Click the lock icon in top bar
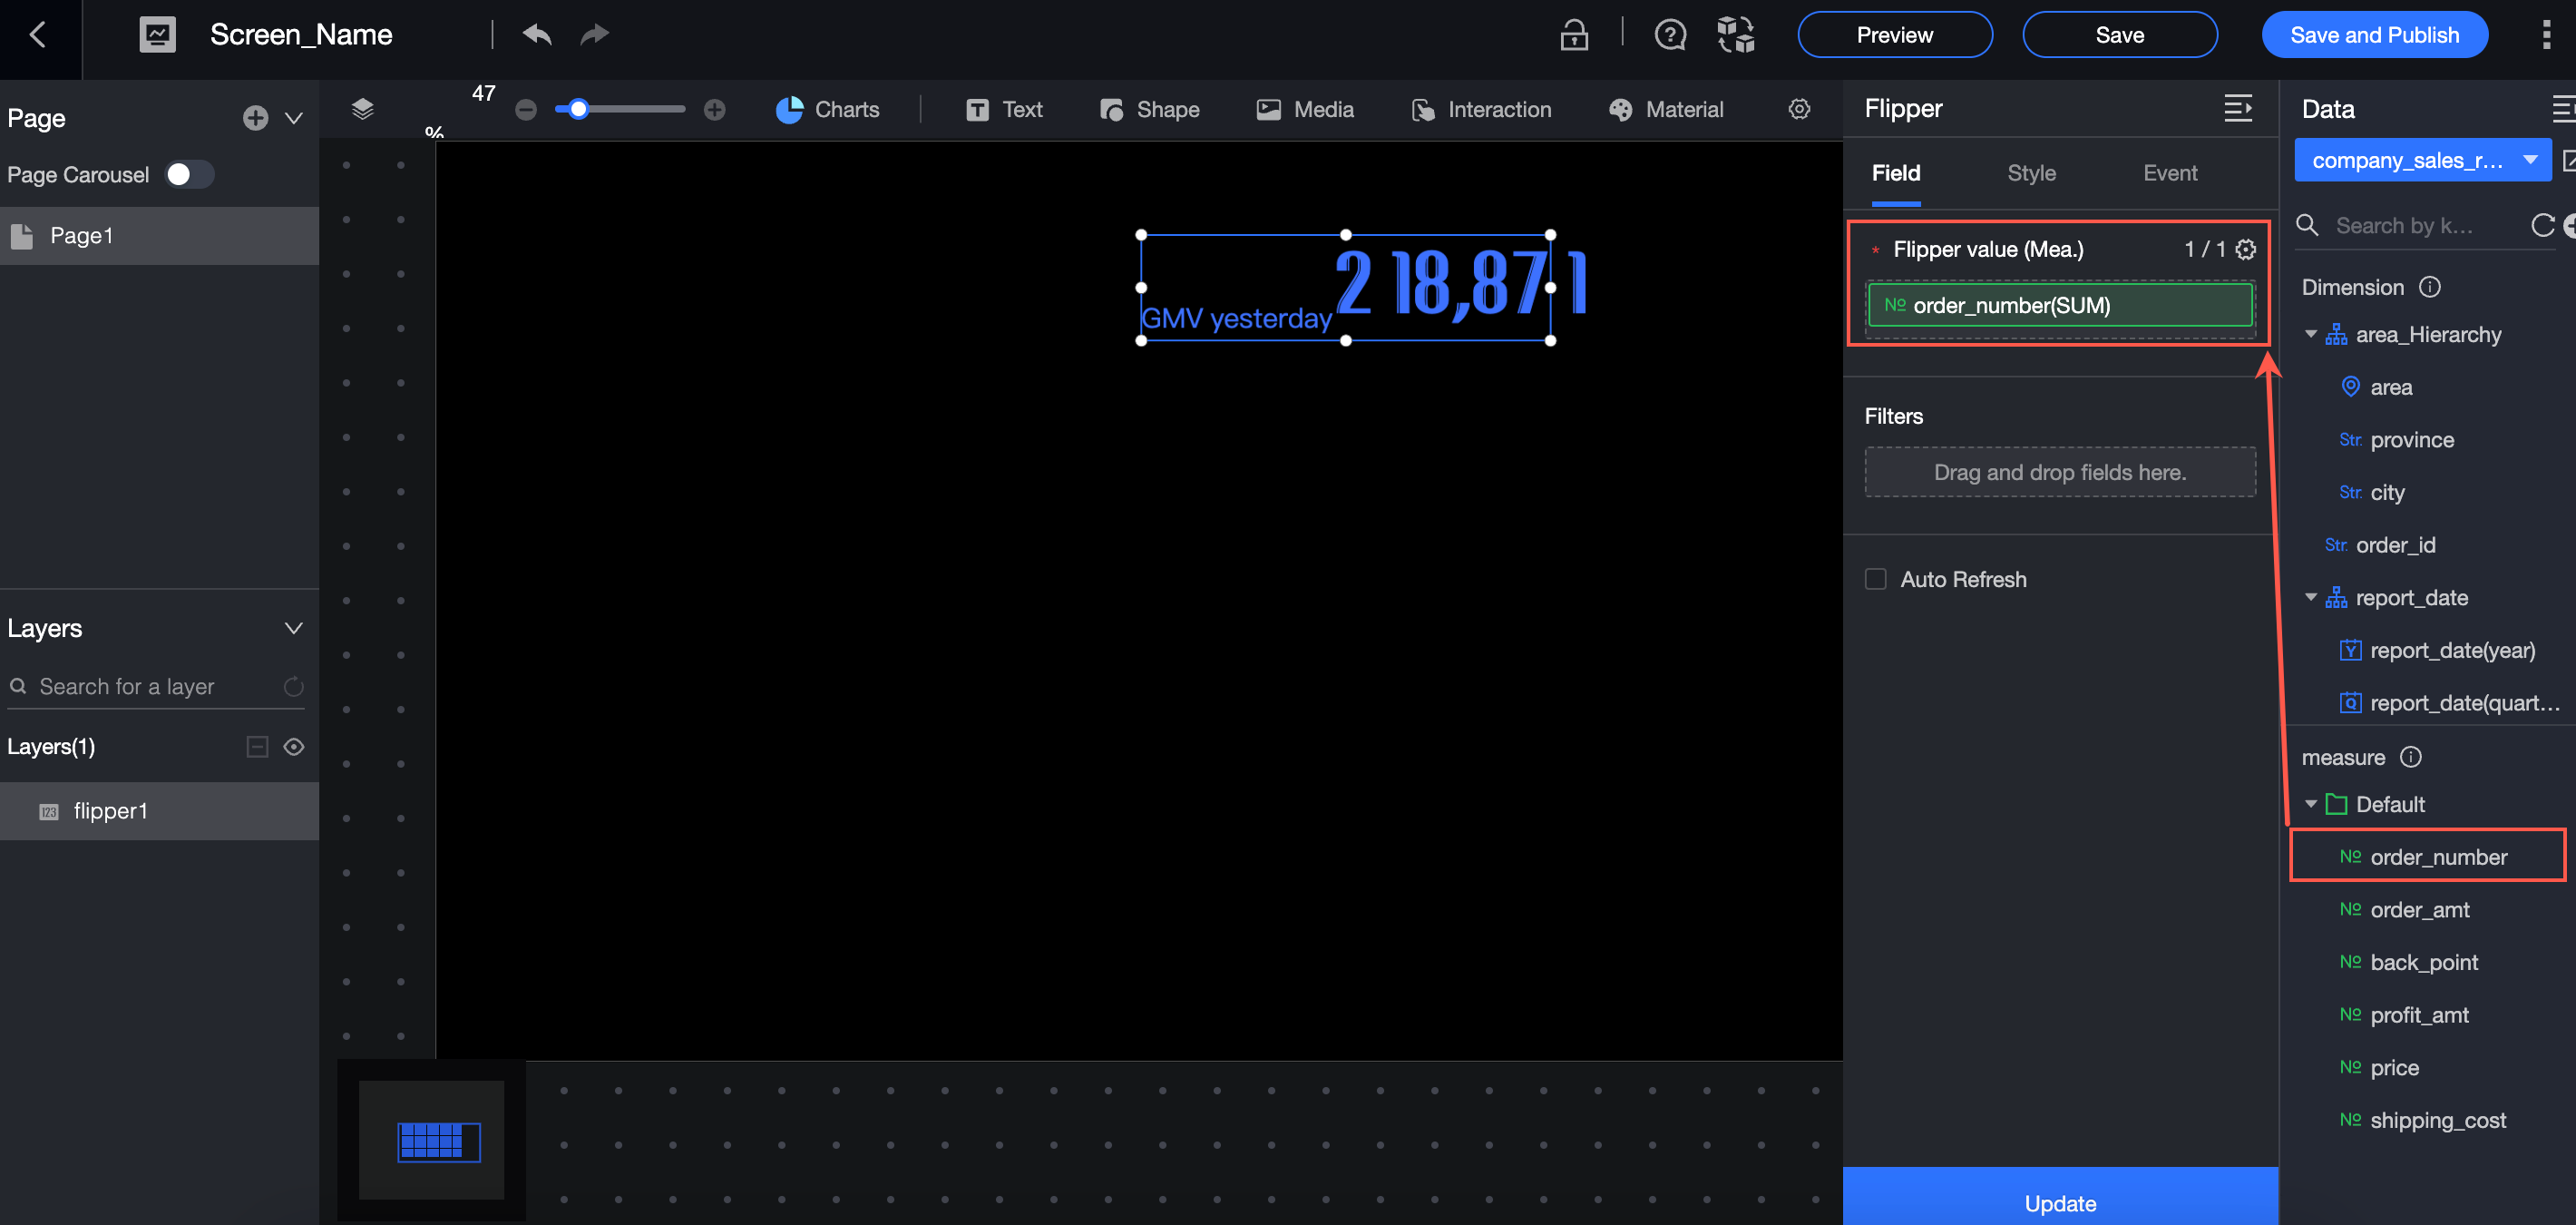 coord(1574,35)
